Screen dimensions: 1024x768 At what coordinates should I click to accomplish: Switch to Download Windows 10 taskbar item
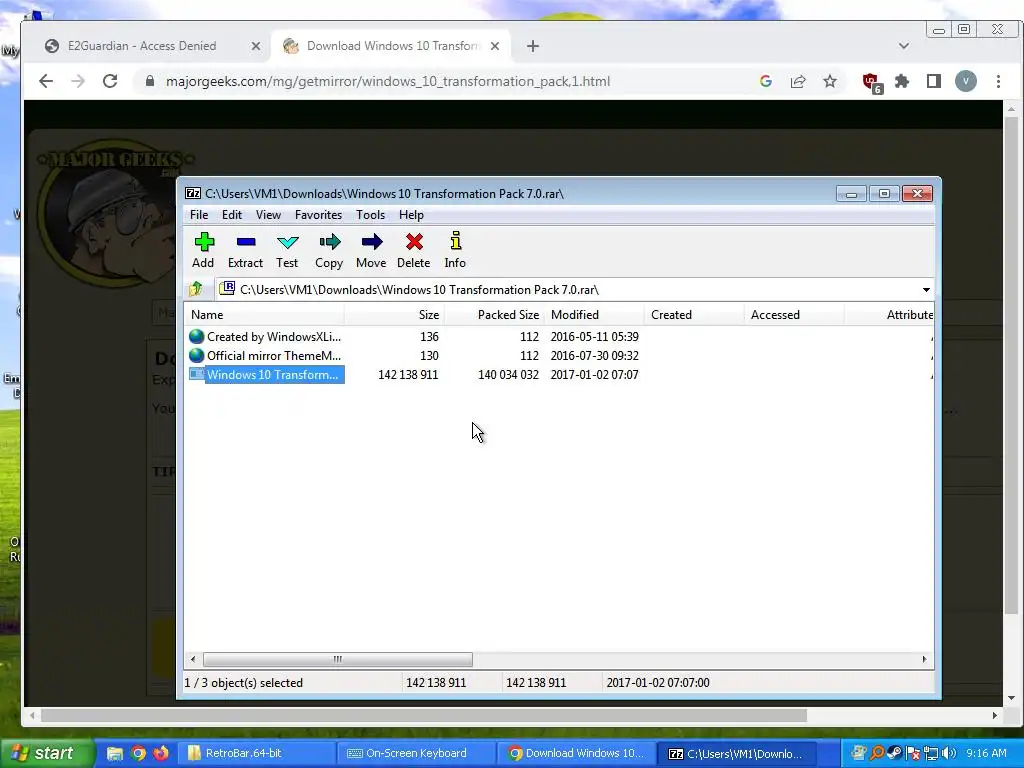point(577,754)
